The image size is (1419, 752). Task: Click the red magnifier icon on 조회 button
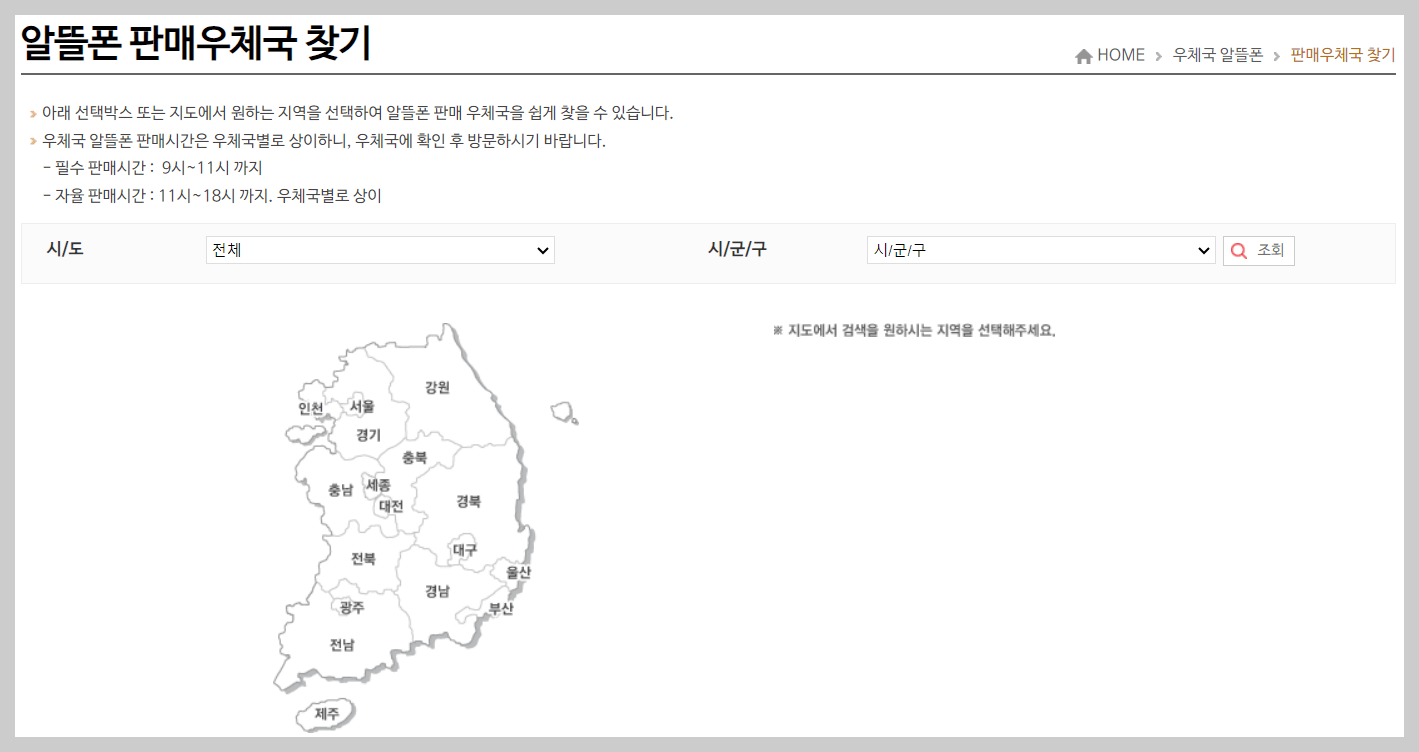[1240, 250]
